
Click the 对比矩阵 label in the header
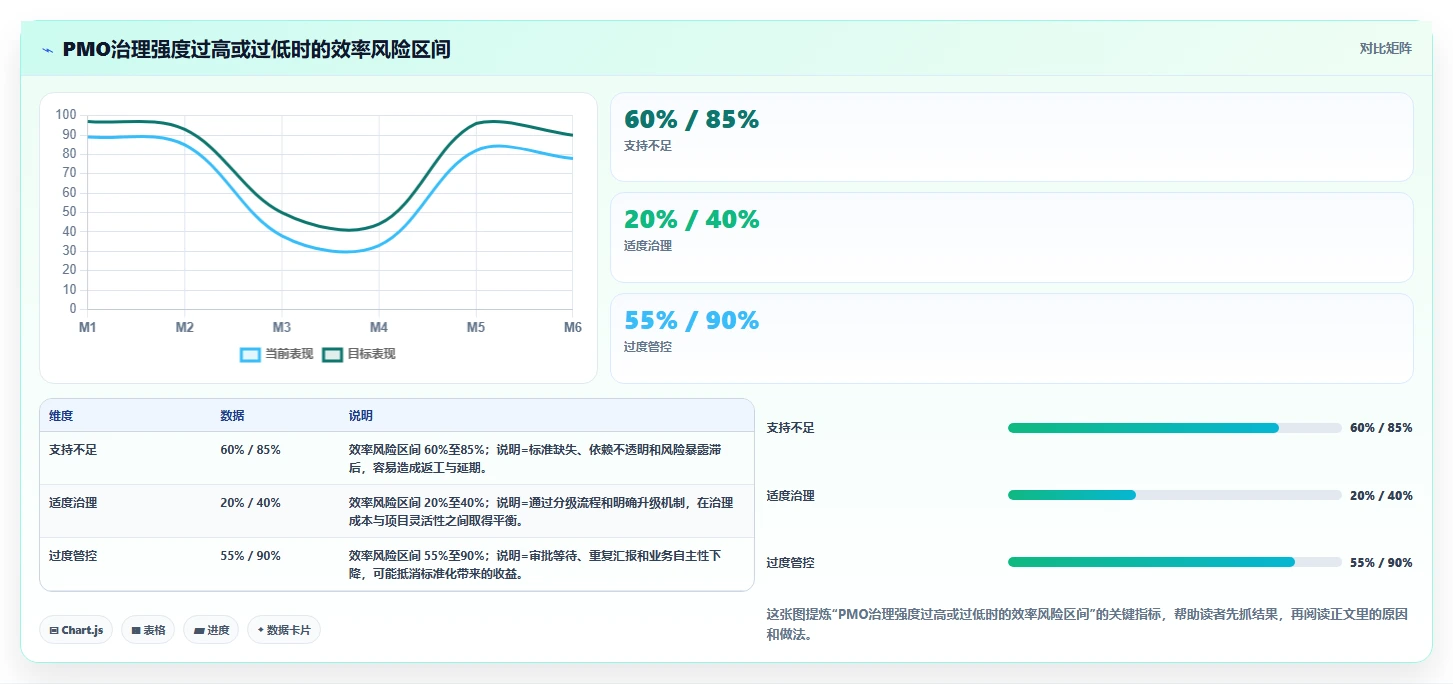[x=1385, y=49]
